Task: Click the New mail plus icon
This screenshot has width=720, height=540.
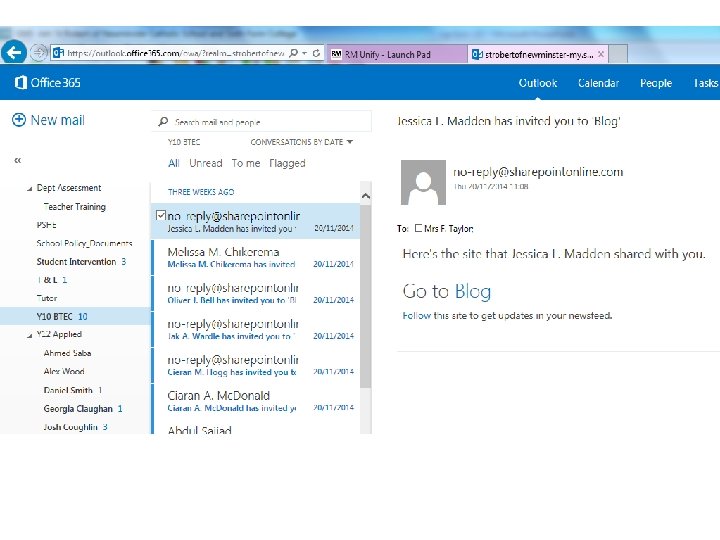Action: tap(19, 120)
